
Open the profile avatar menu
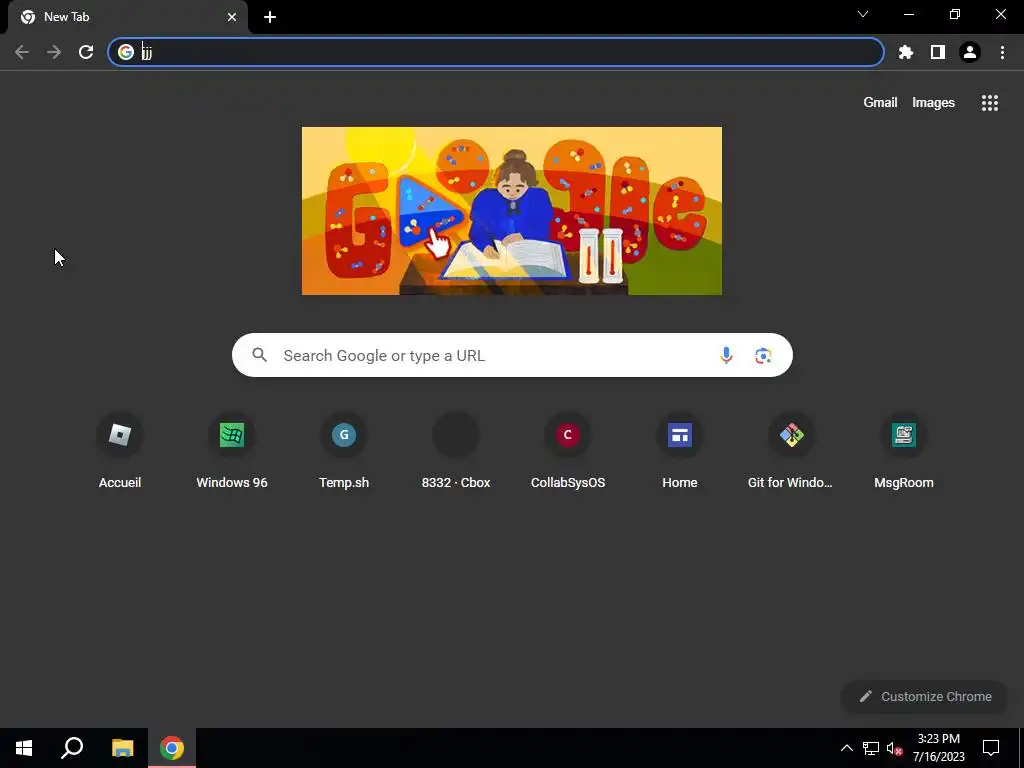pos(970,52)
